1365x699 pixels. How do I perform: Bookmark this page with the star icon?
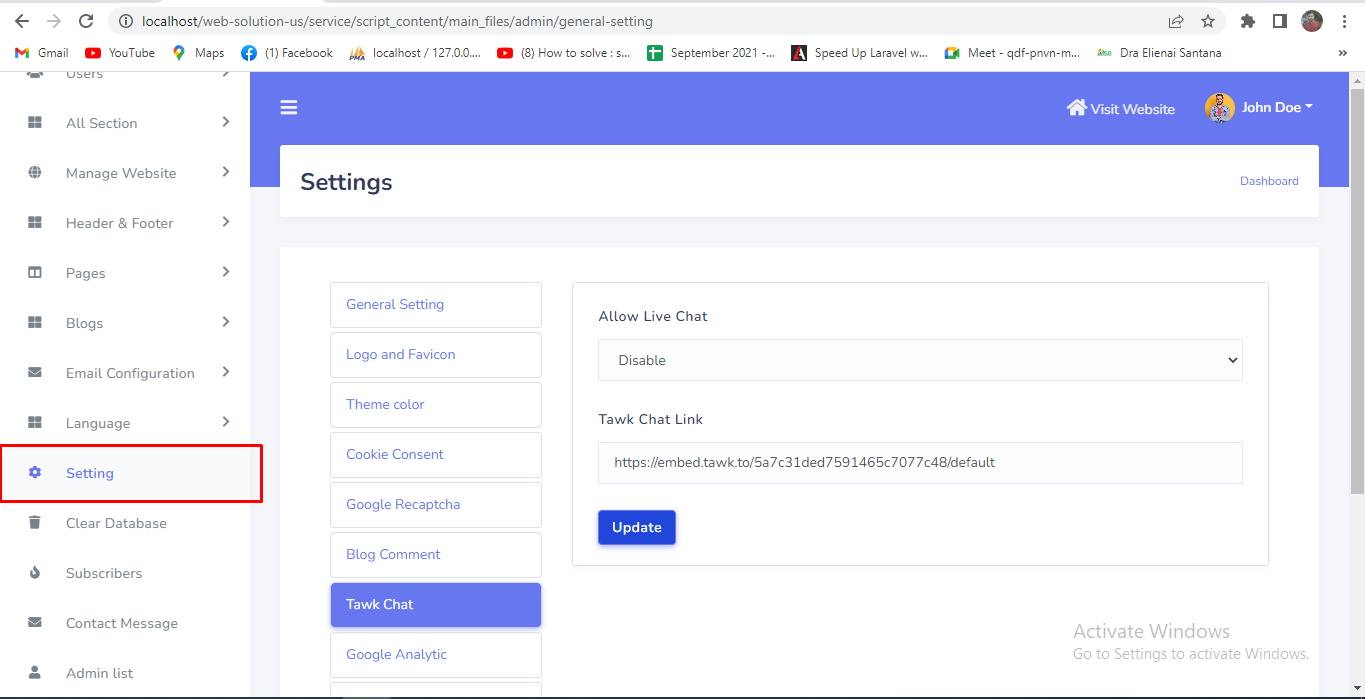tap(1207, 21)
